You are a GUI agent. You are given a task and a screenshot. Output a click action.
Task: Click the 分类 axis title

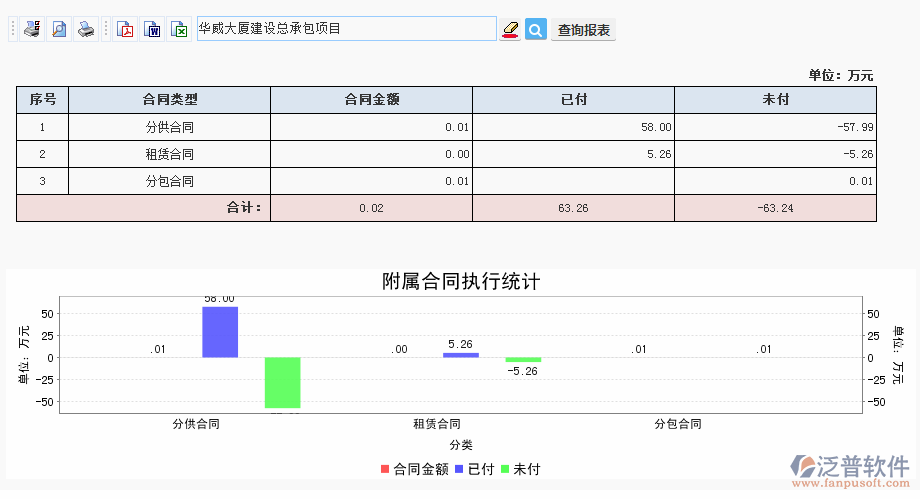pyautogui.click(x=461, y=445)
